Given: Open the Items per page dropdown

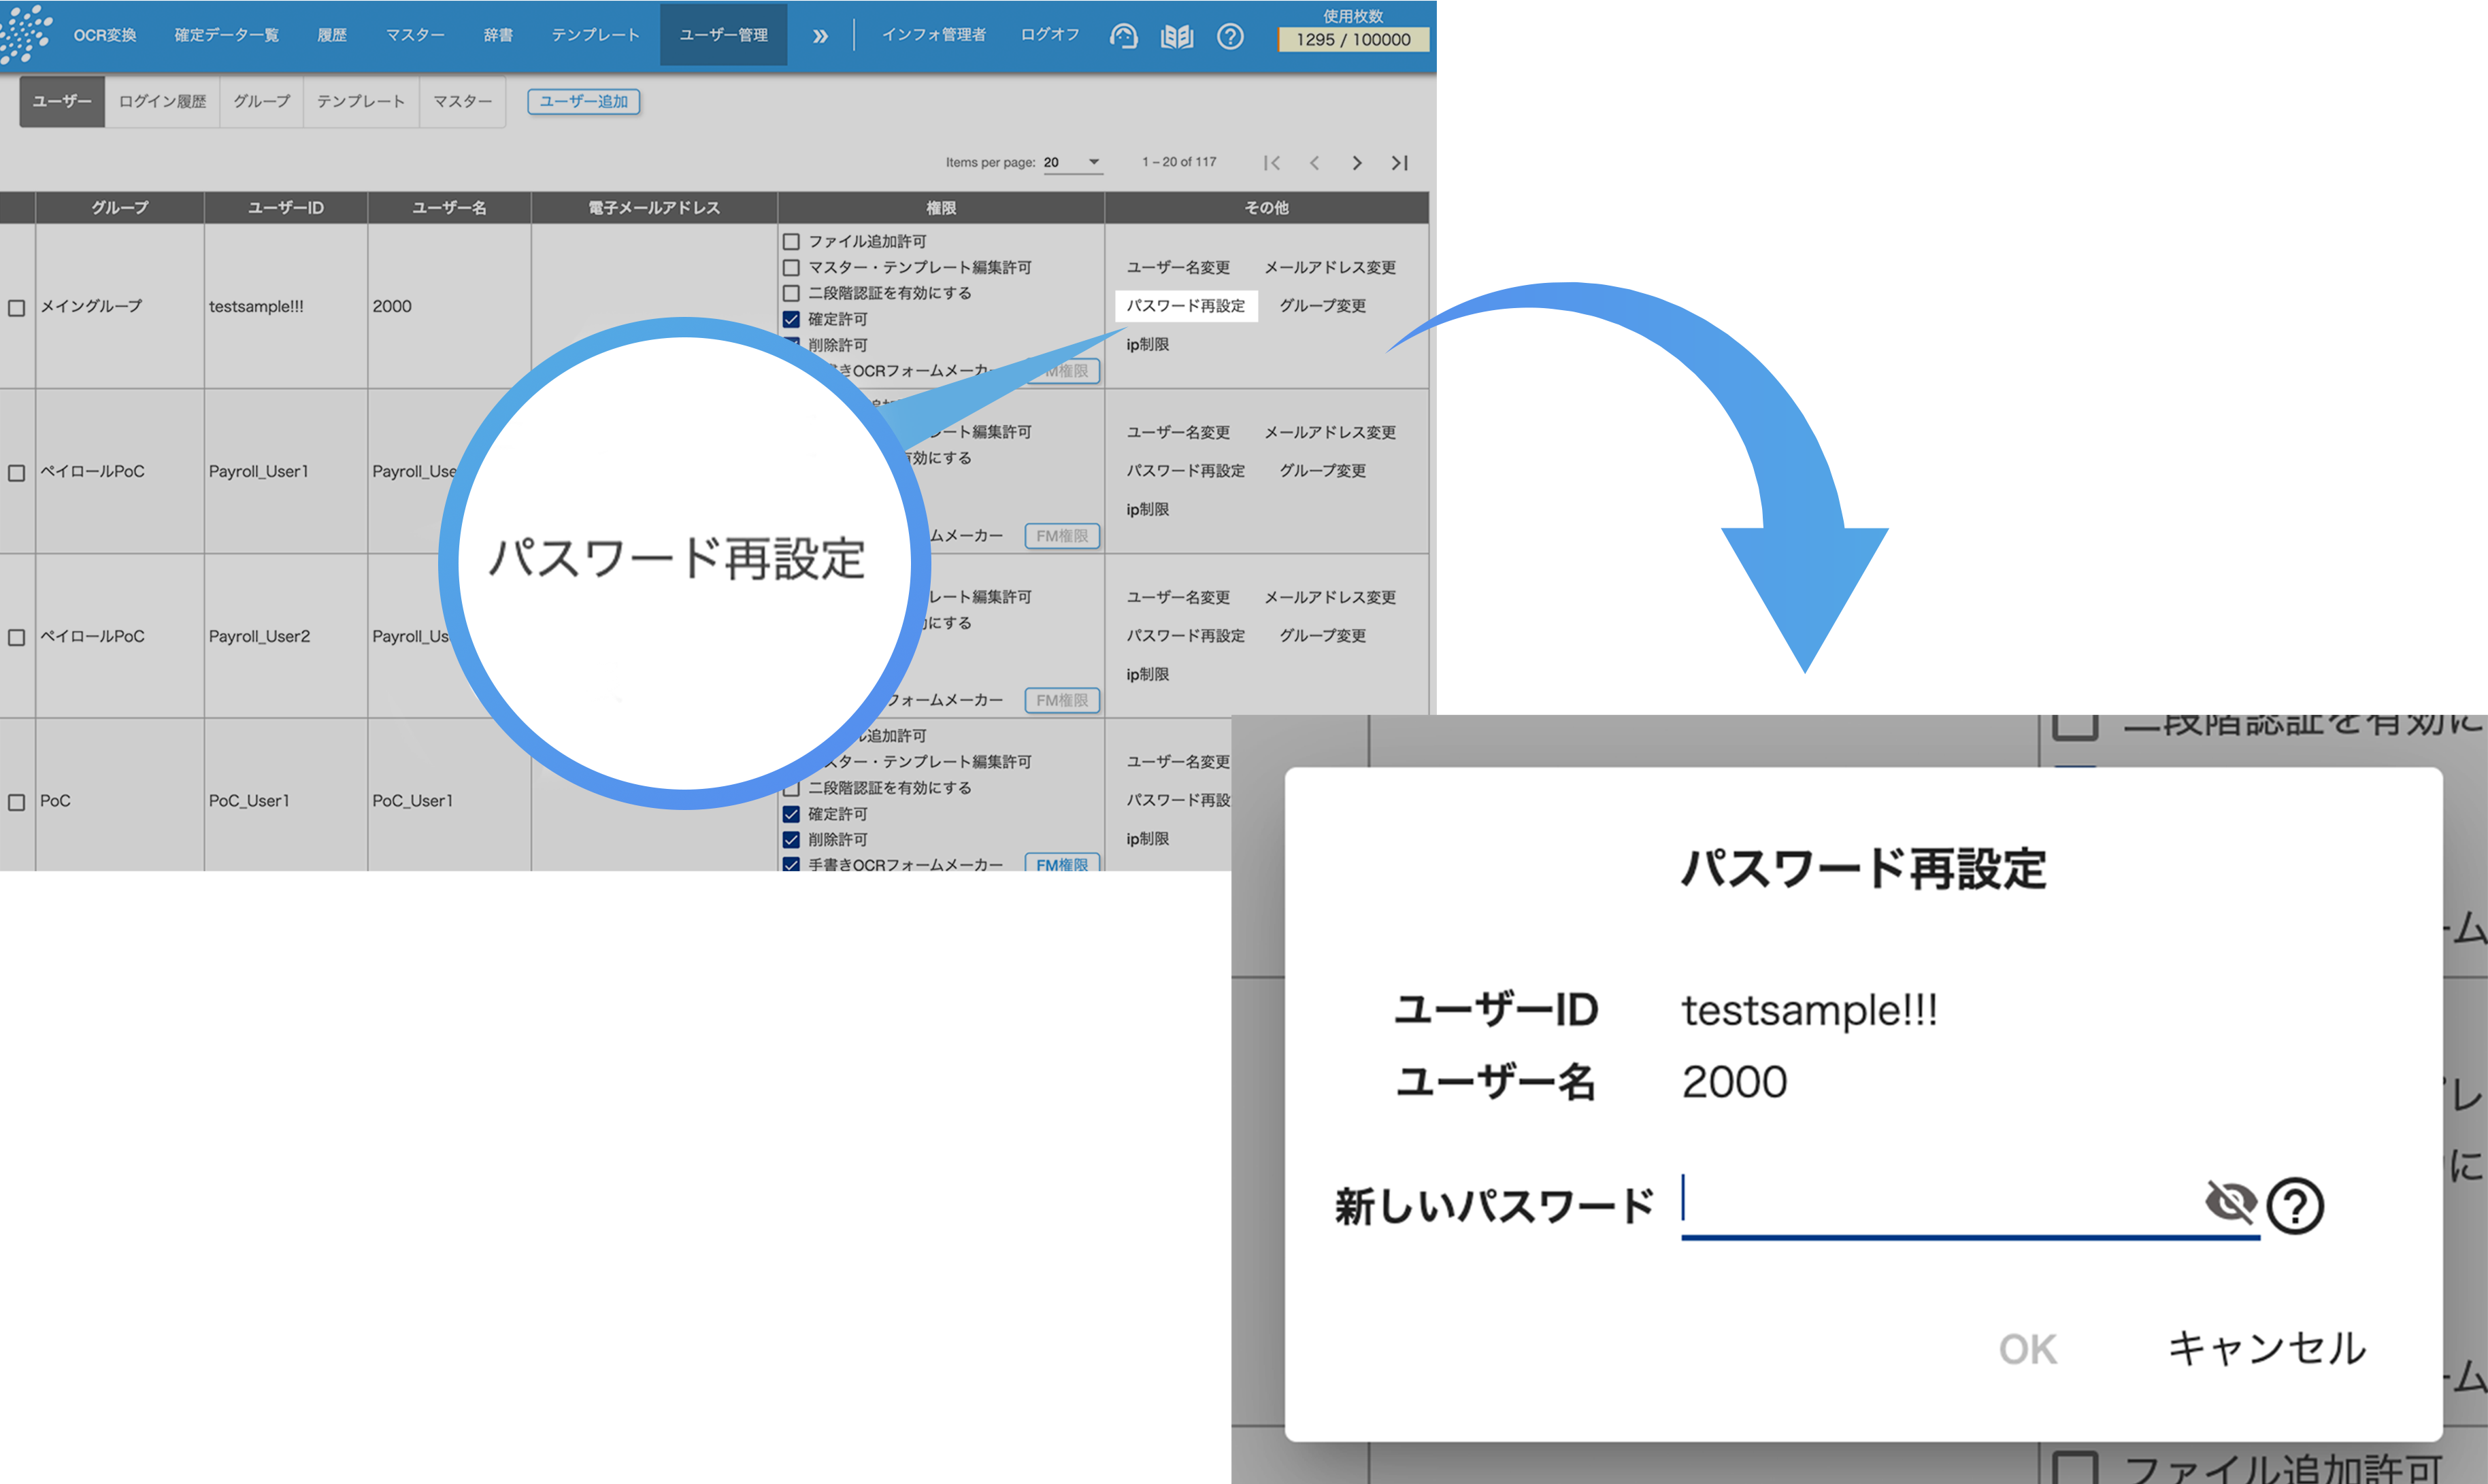Looking at the screenshot, I should (x=1073, y=161).
